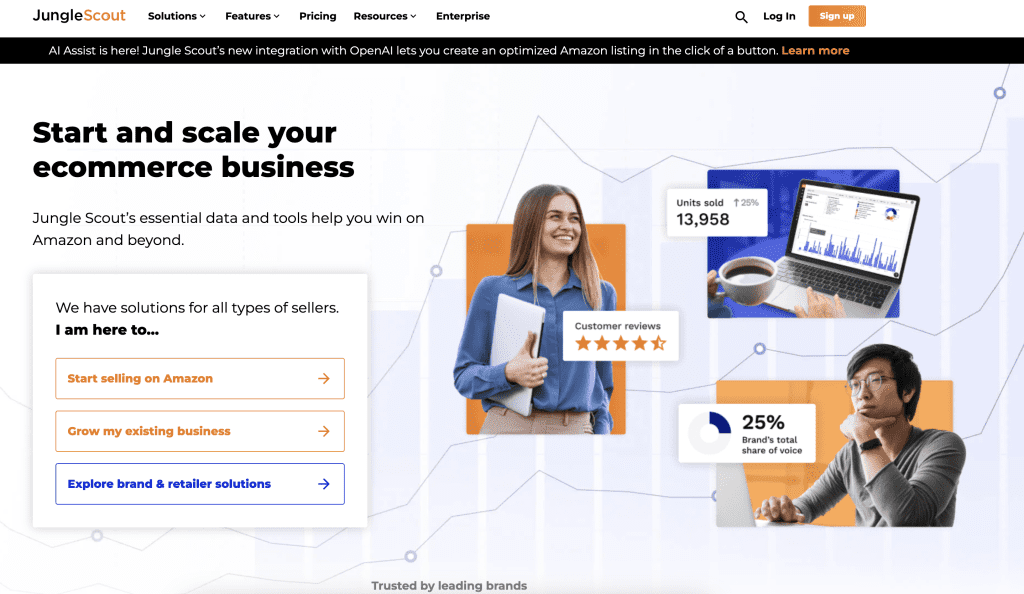Click arrow in Explore brand & retailer solutions
The image size is (1024, 594).
tap(324, 484)
